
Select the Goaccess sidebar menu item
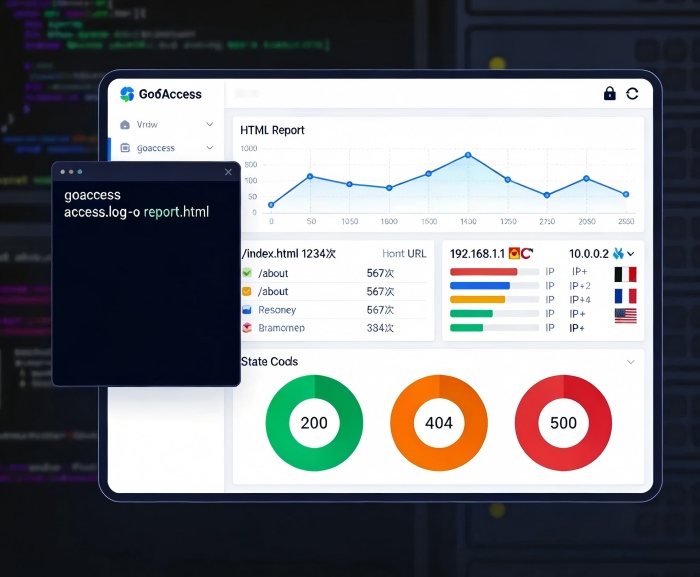[156, 148]
